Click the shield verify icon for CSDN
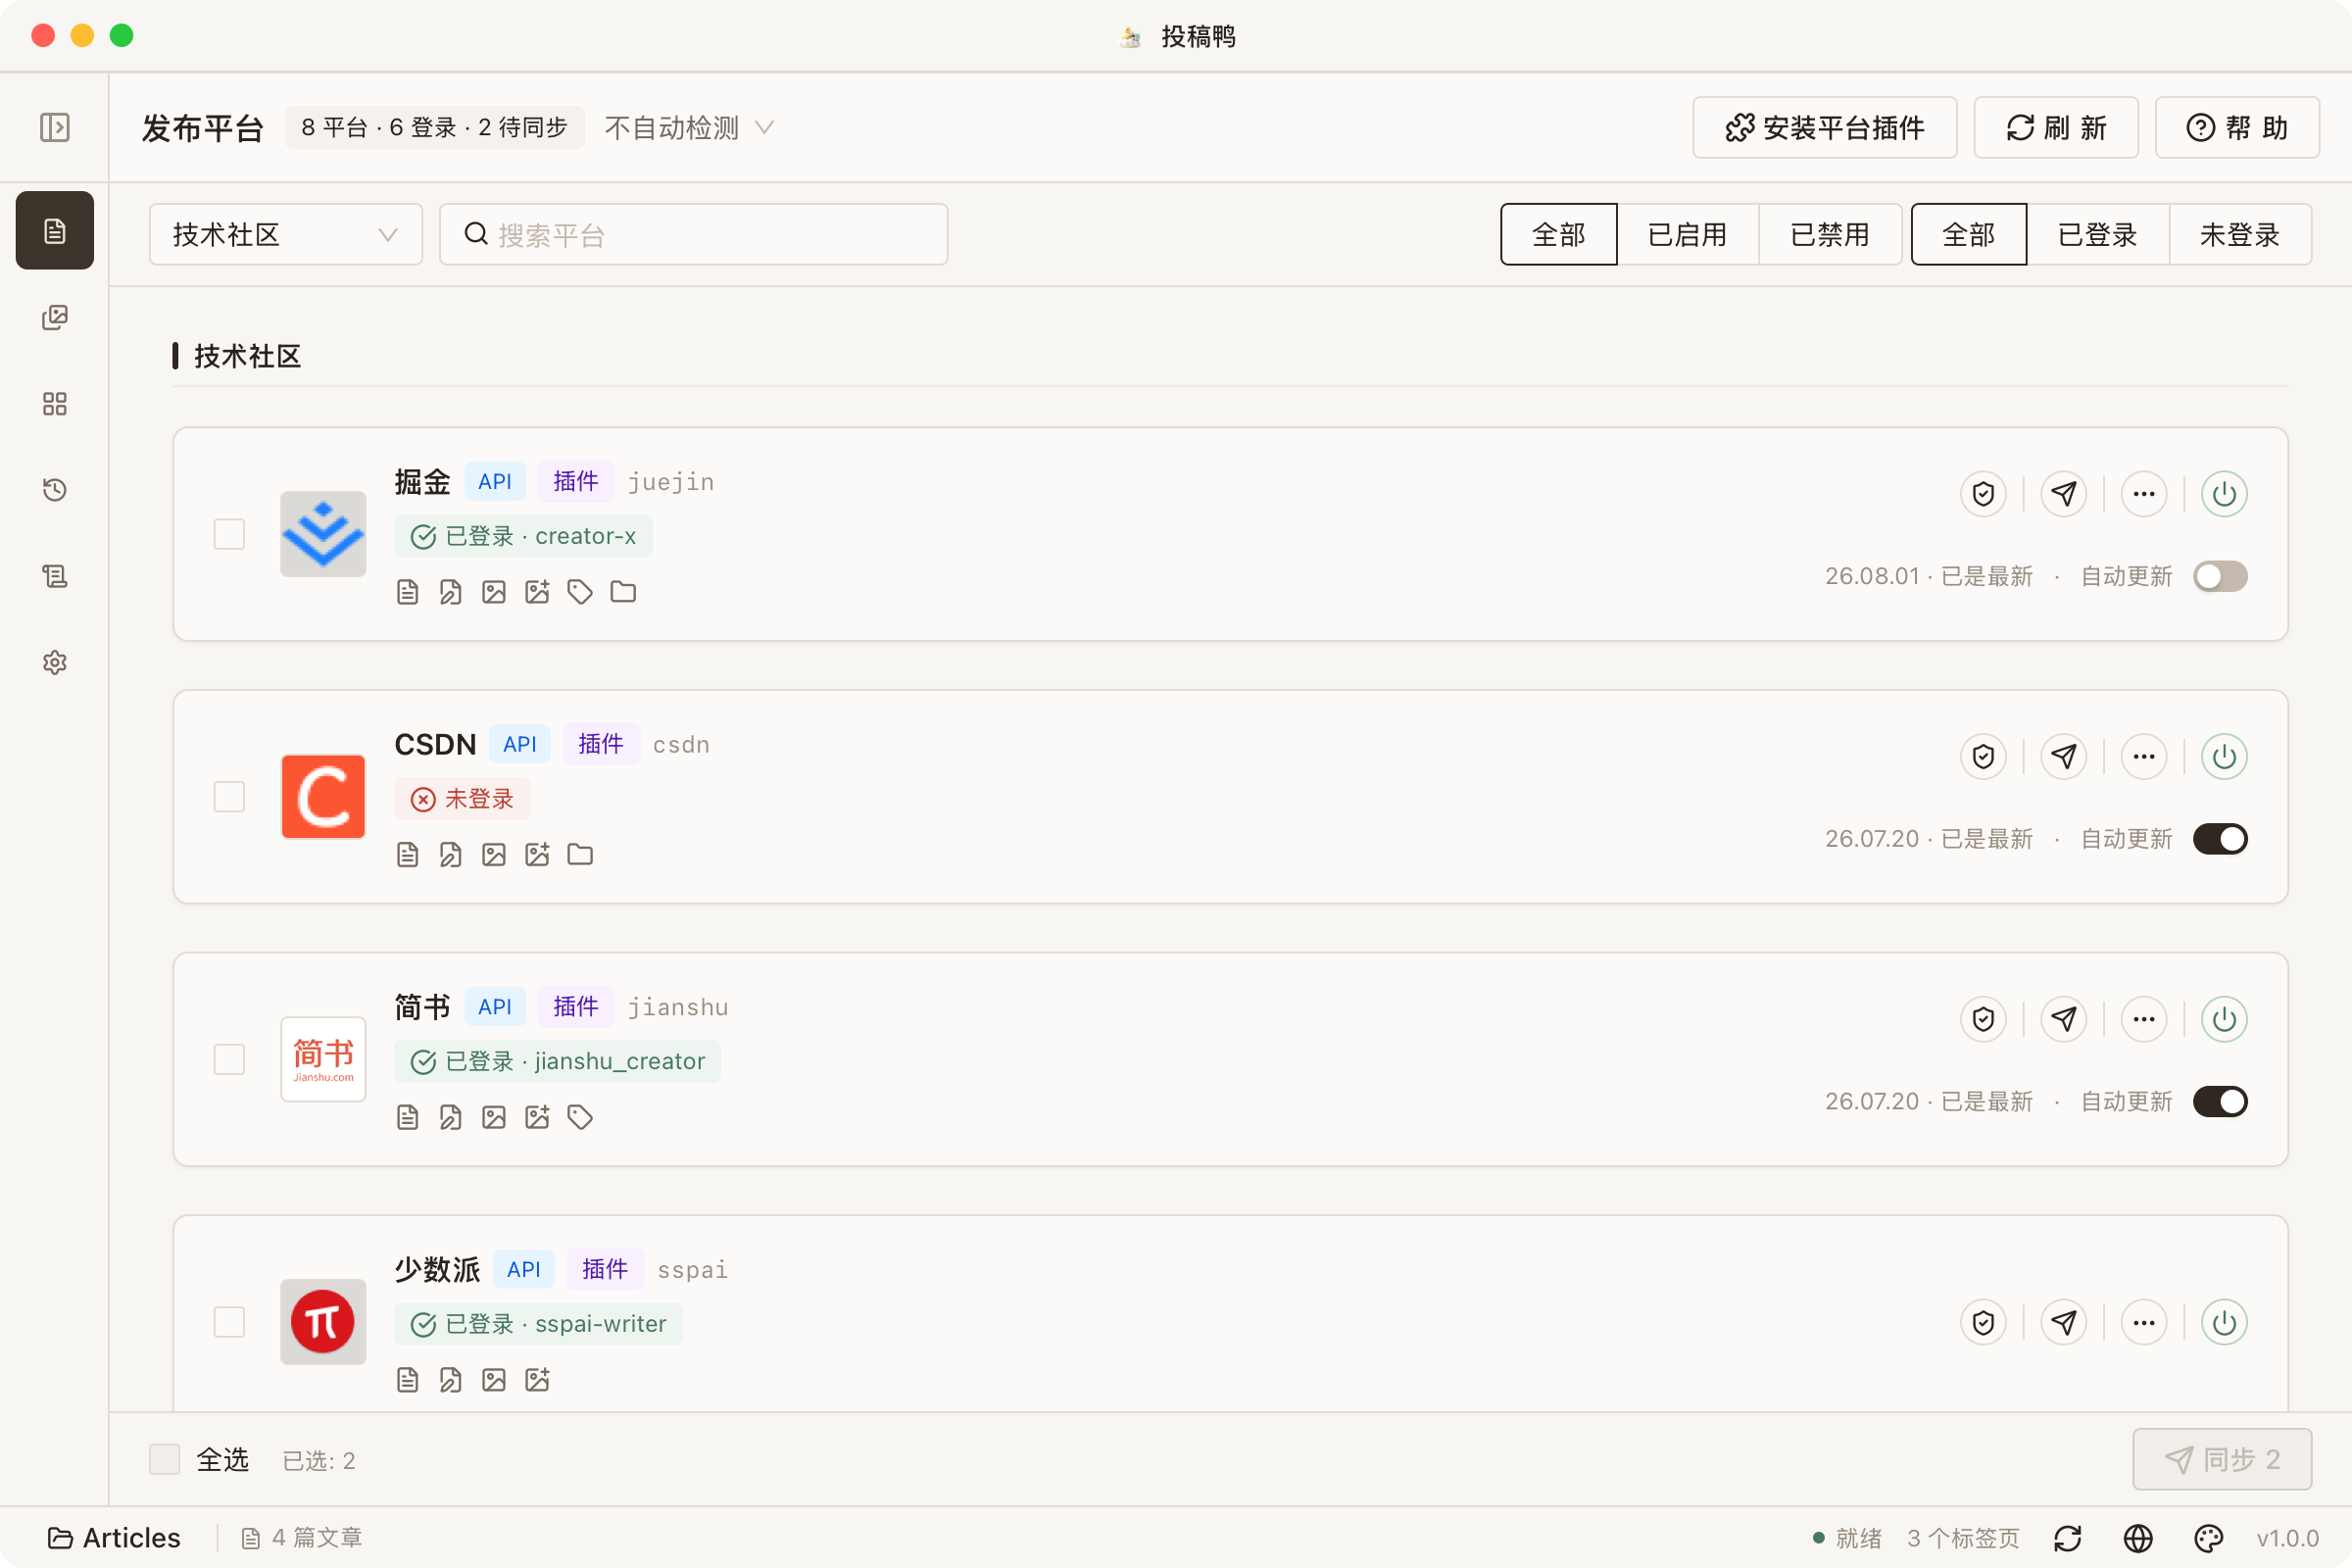 coord(1983,757)
